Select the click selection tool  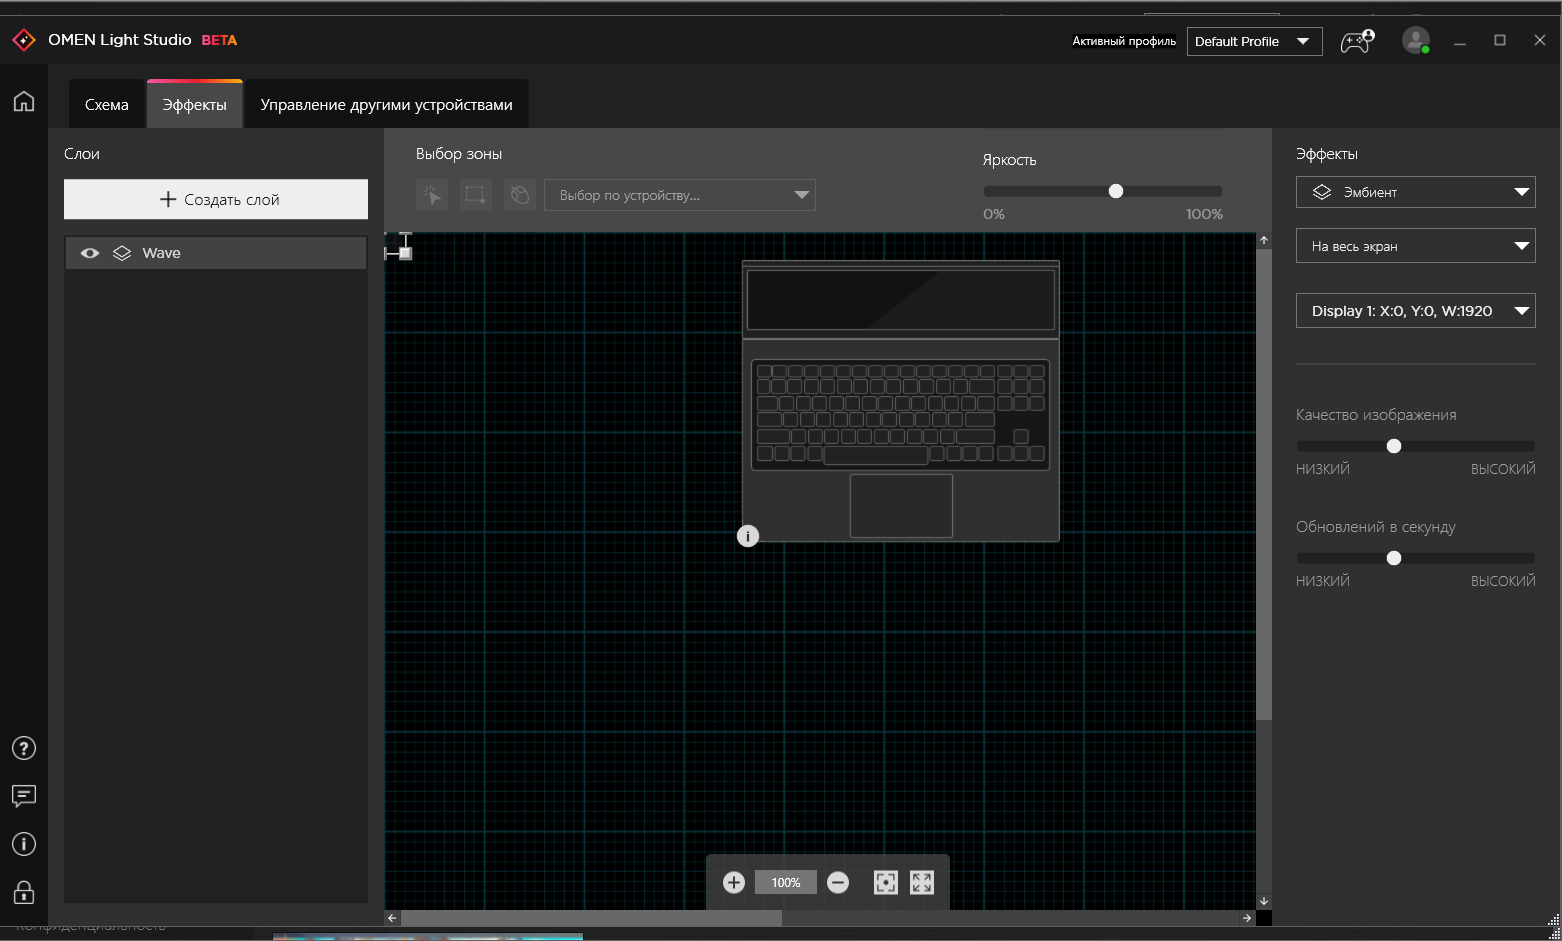pos(432,194)
